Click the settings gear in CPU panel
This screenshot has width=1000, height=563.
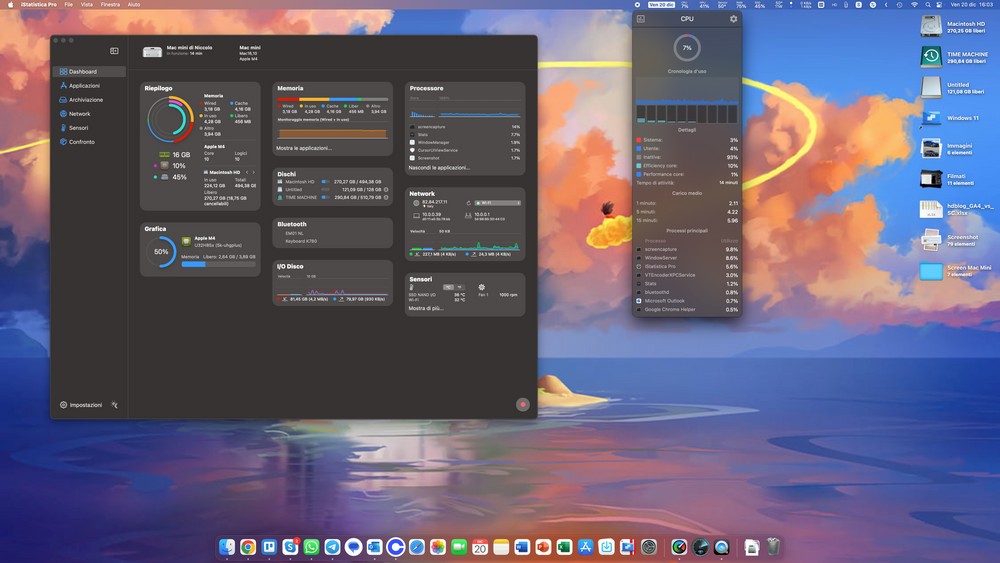733,19
